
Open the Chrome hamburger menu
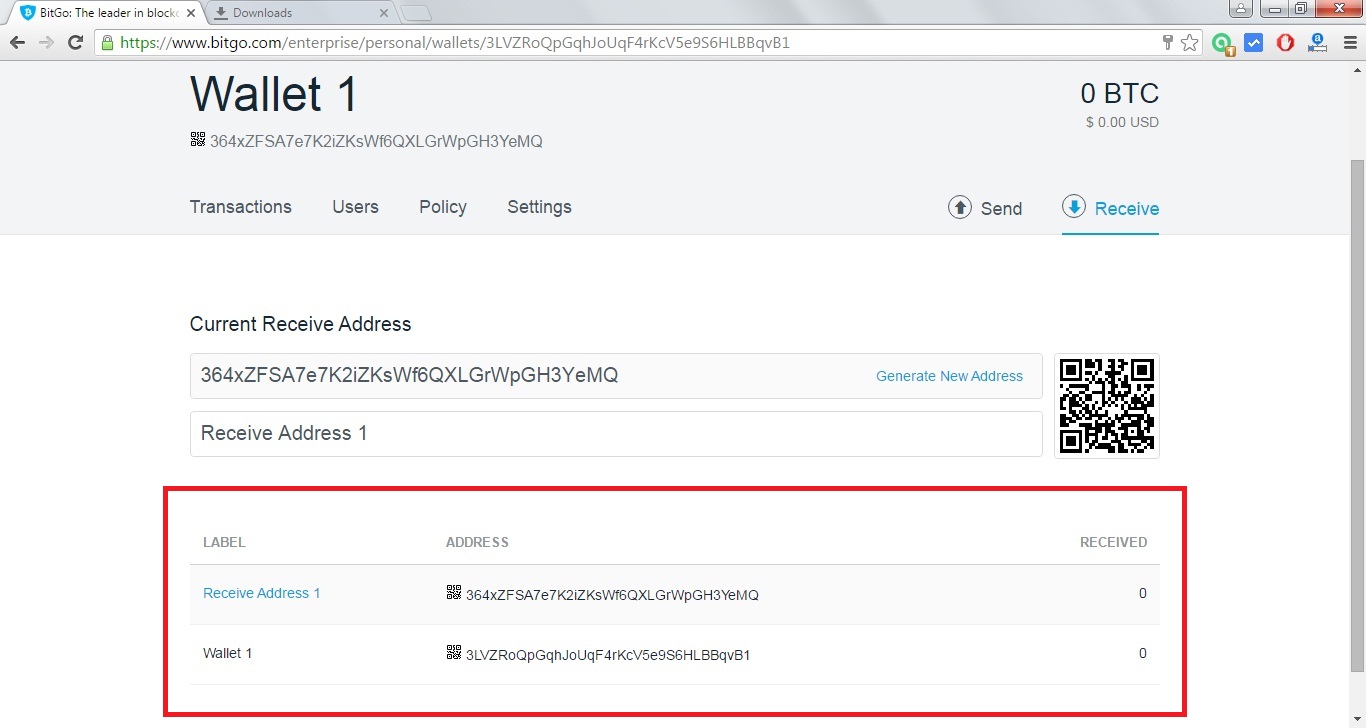[1349, 42]
